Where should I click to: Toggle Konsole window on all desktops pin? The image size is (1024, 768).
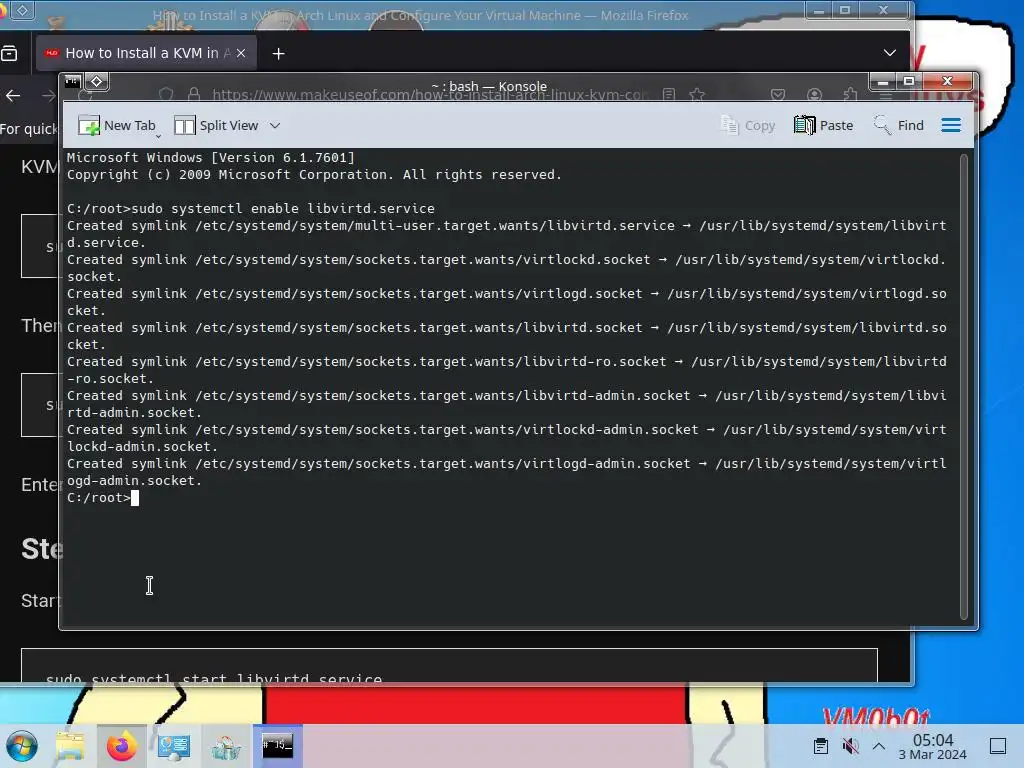point(97,82)
